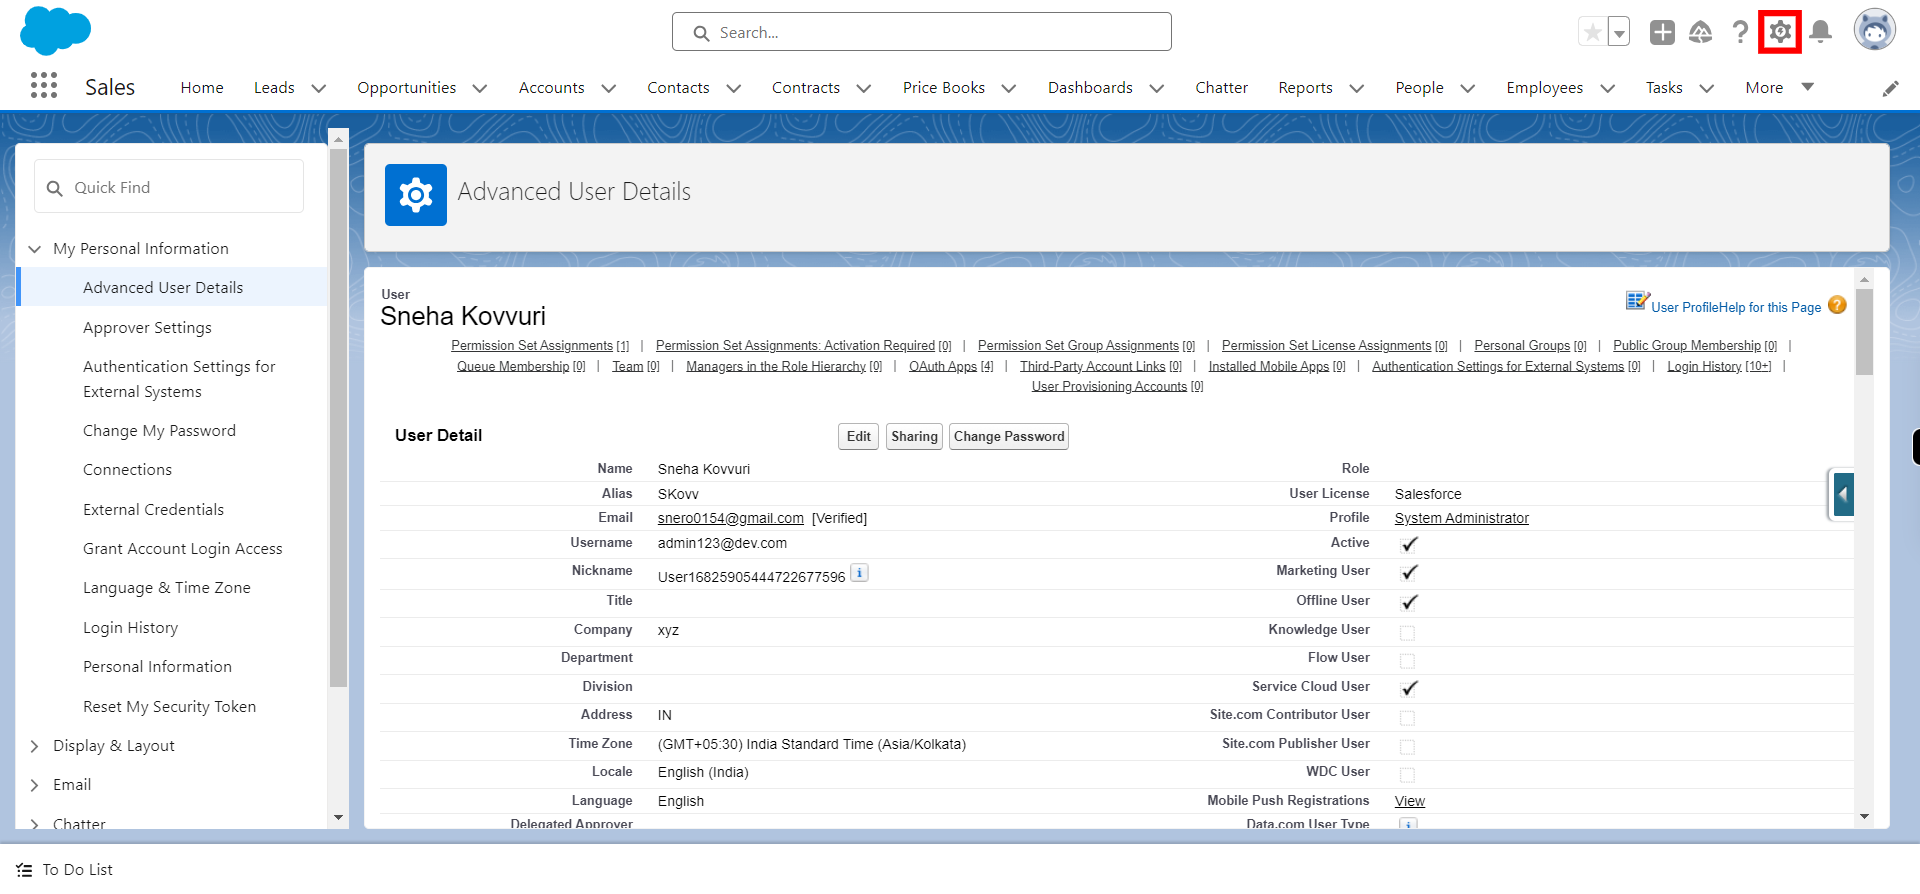Click the Salesforce cloud logo
Image resolution: width=1920 pixels, height=894 pixels.
(x=55, y=30)
